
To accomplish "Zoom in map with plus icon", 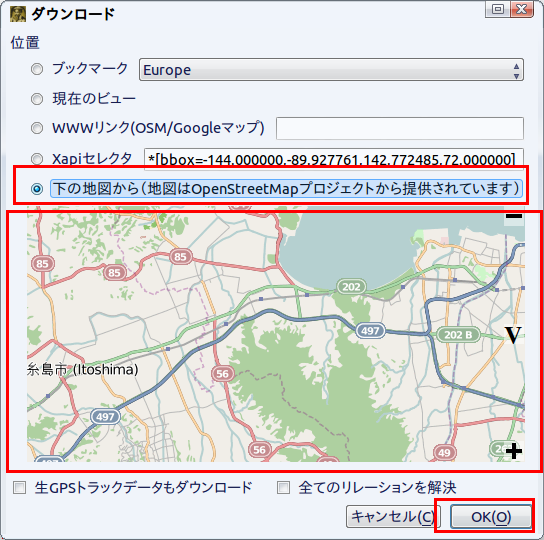I will coord(514,452).
